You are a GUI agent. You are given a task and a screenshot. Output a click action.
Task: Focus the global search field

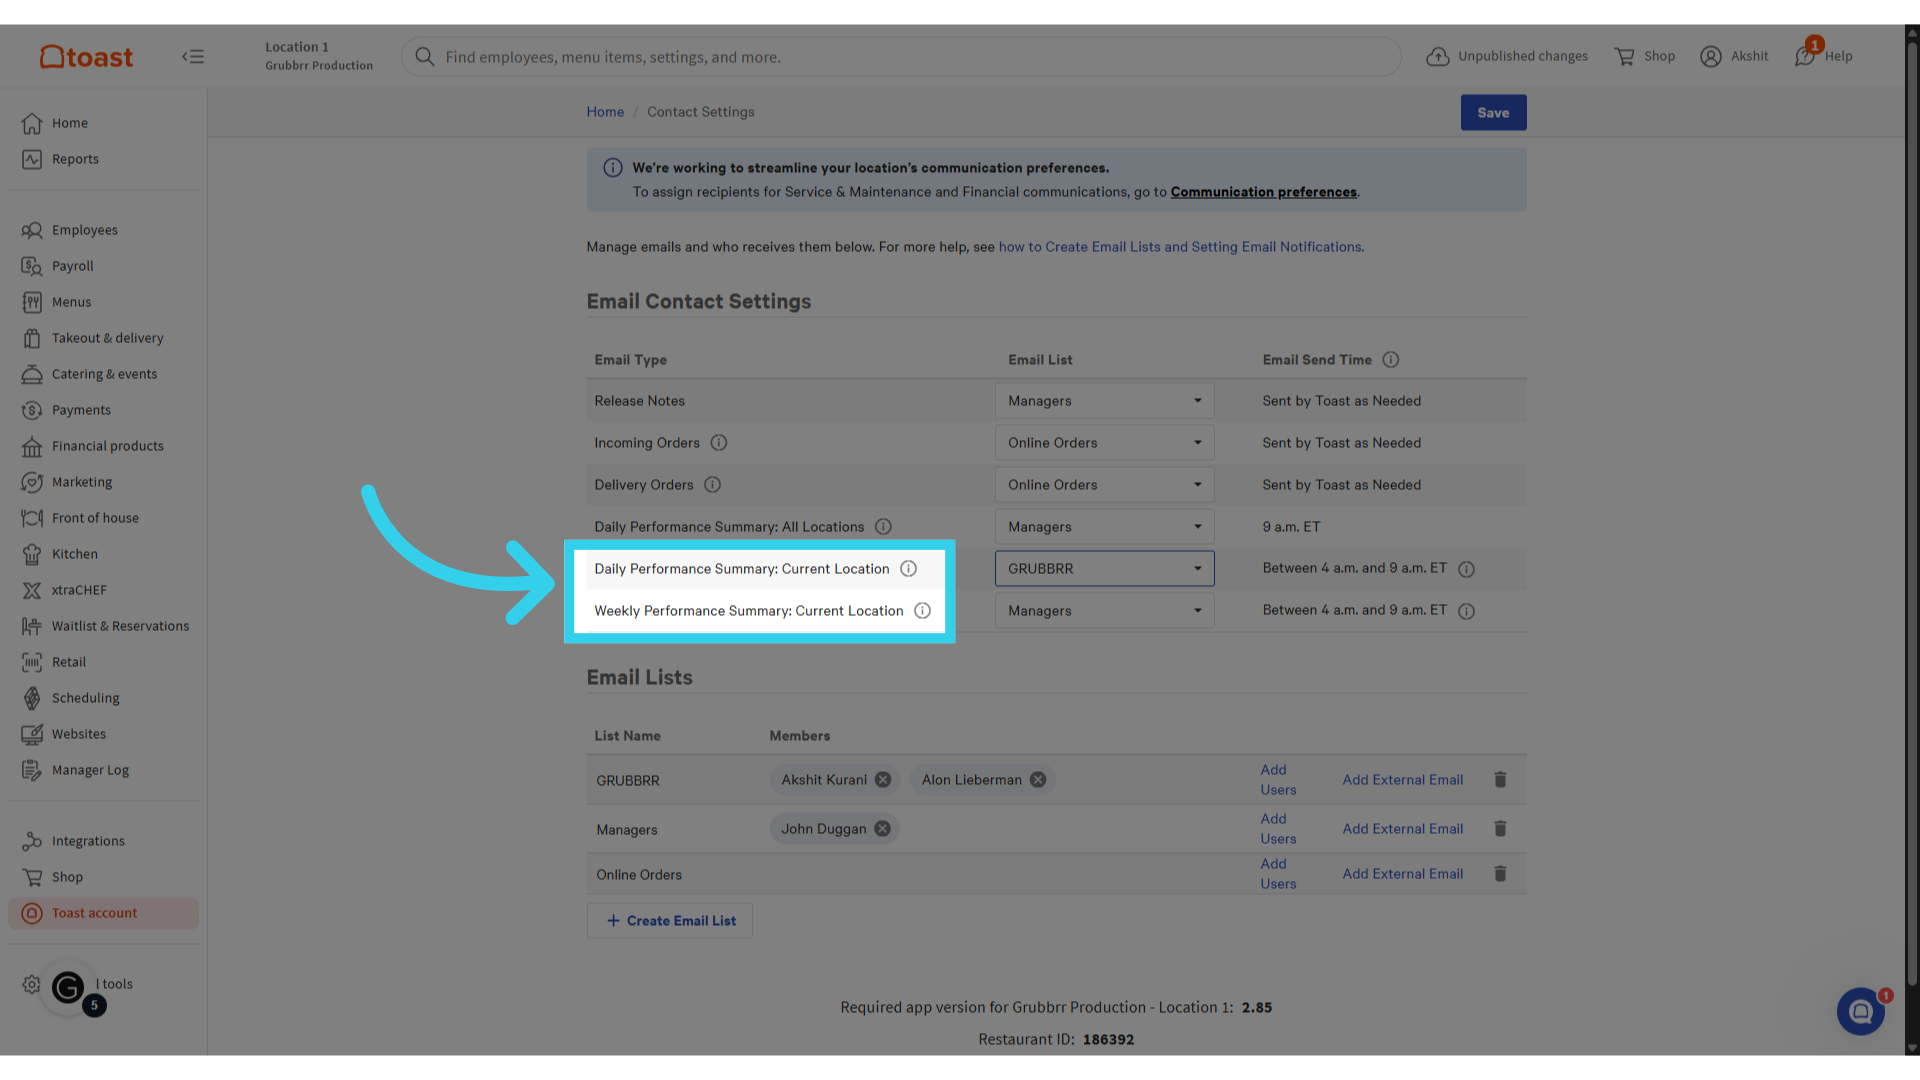point(901,57)
